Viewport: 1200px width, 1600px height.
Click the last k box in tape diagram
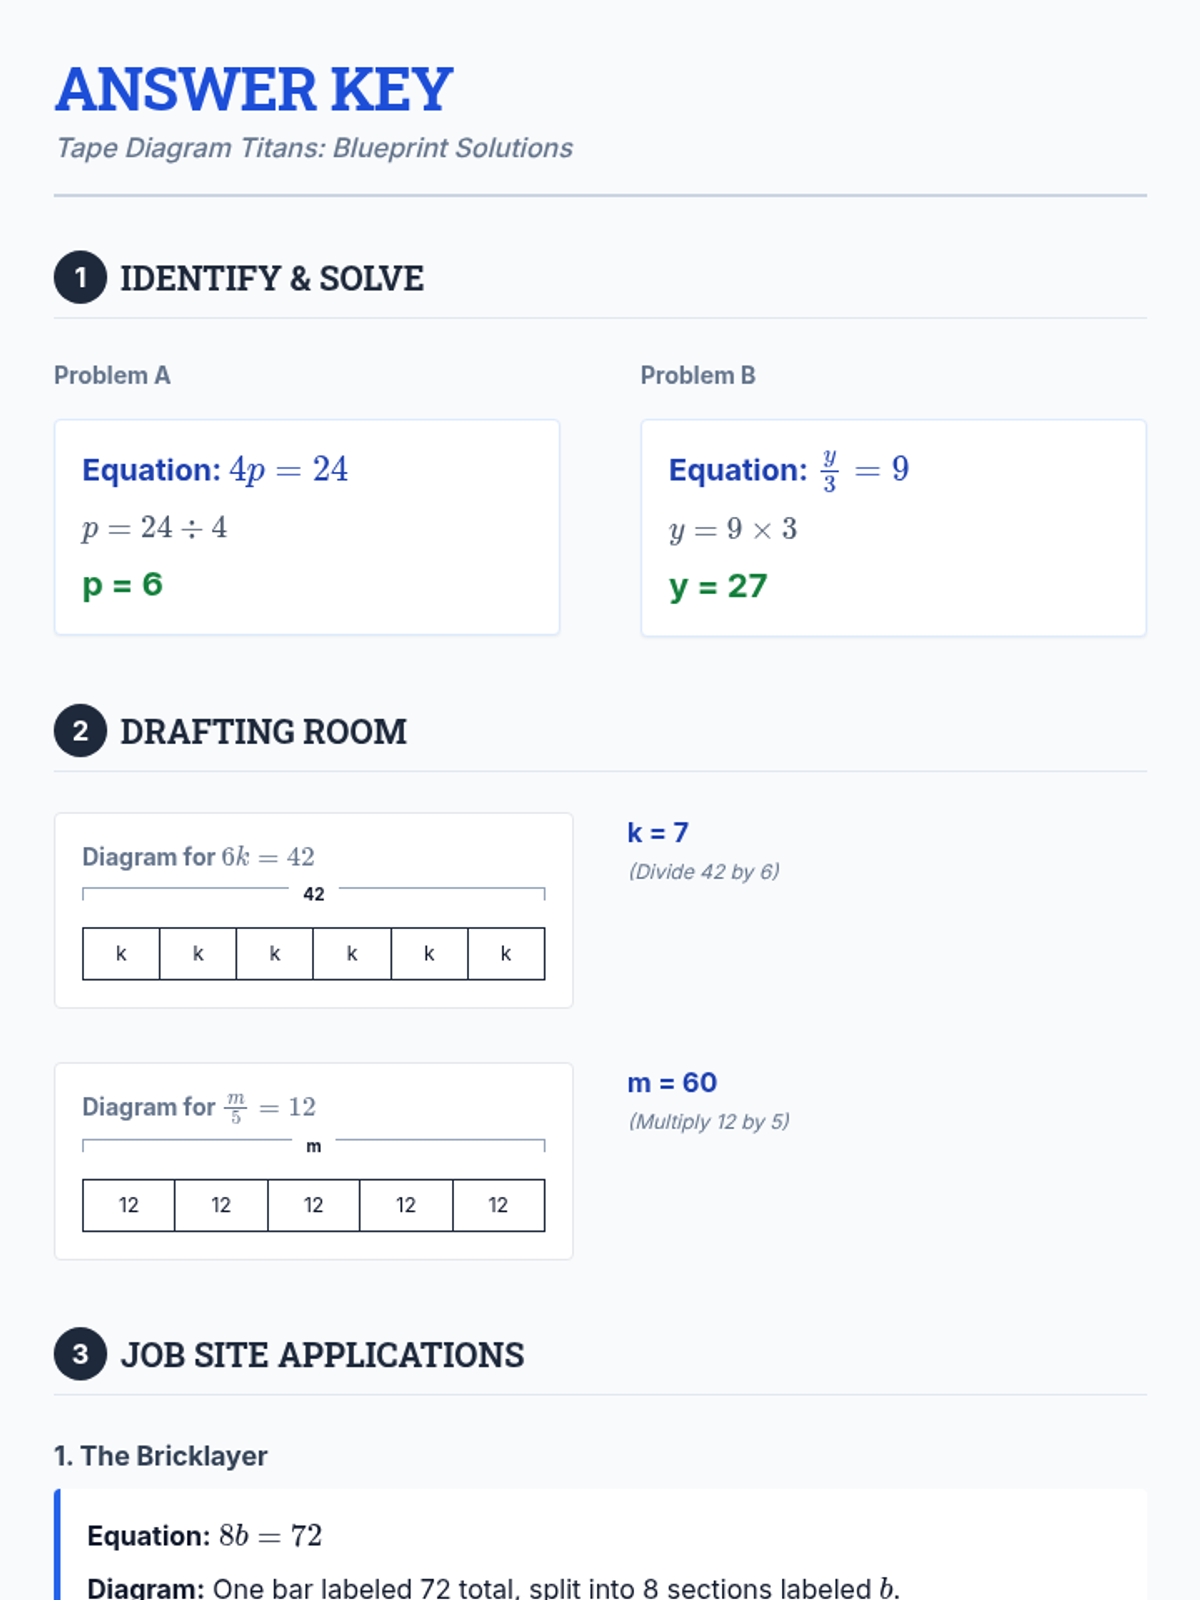506,954
